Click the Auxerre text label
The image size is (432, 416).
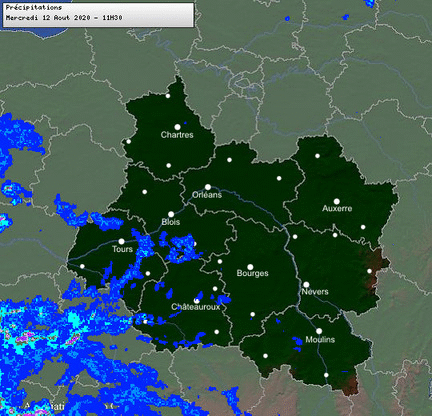337,209
